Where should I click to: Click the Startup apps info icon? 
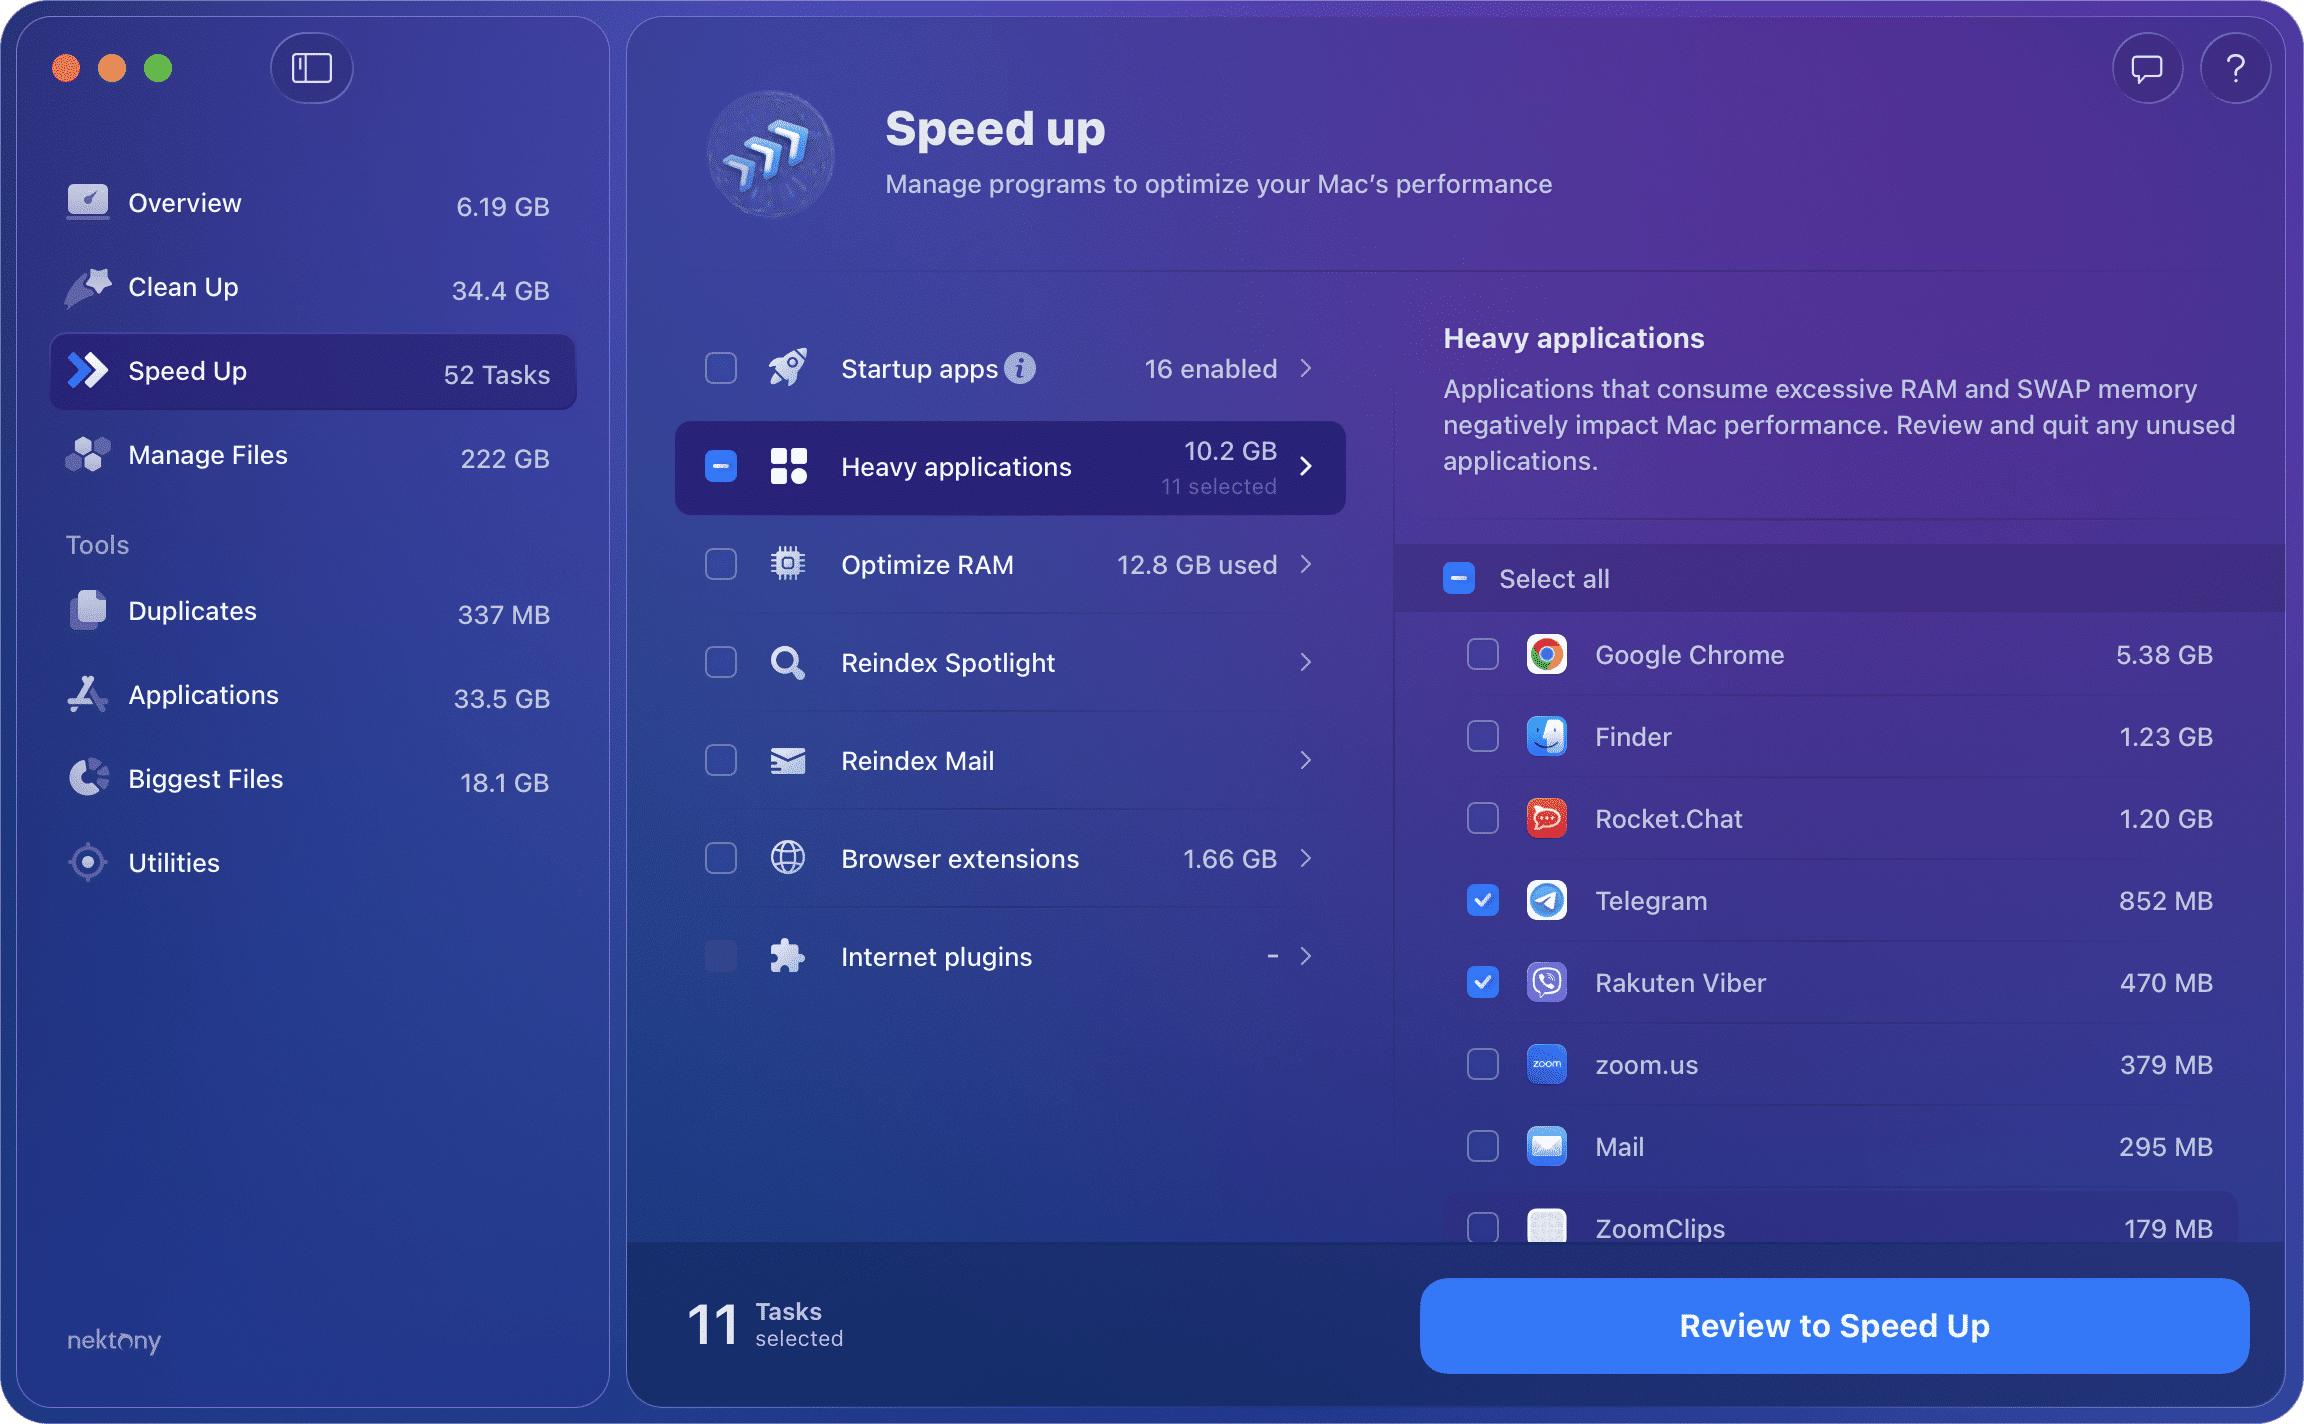click(x=1019, y=367)
